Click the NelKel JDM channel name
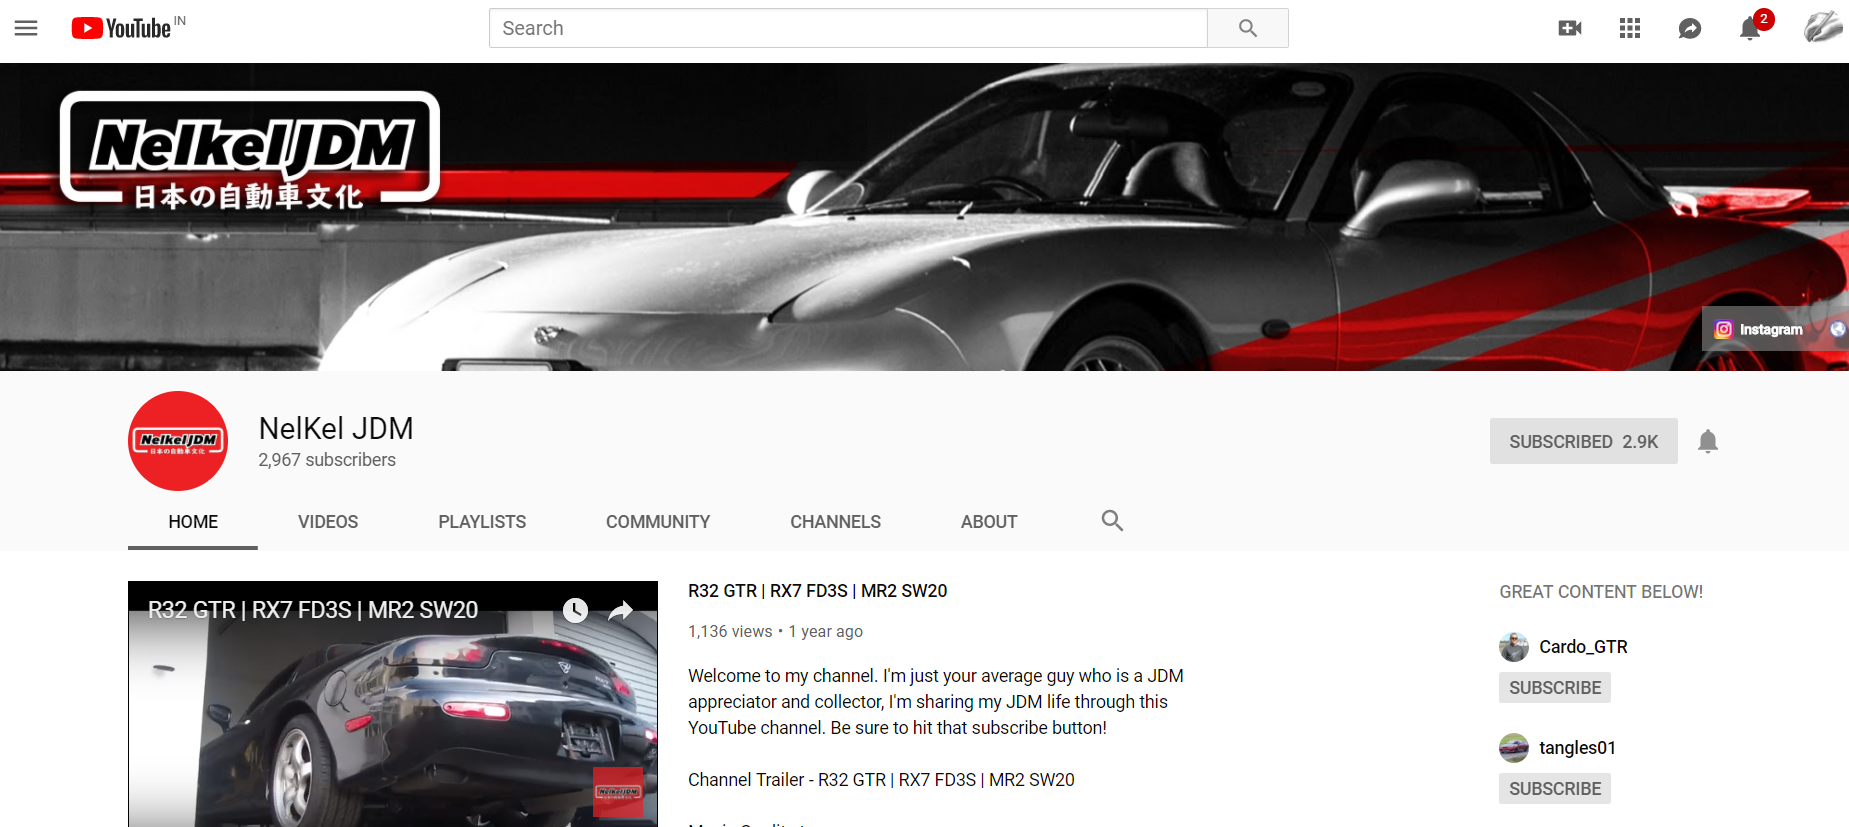The width and height of the screenshot is (1849, 827). point(336,428)
